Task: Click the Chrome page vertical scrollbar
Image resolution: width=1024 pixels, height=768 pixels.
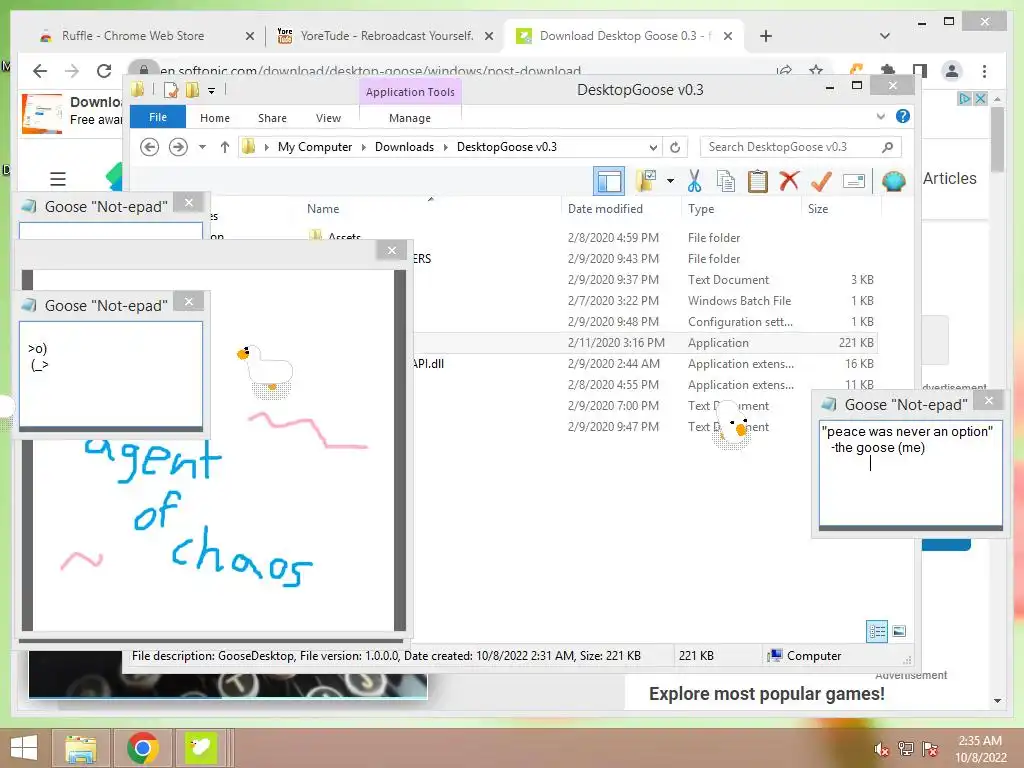Action: 997,138
